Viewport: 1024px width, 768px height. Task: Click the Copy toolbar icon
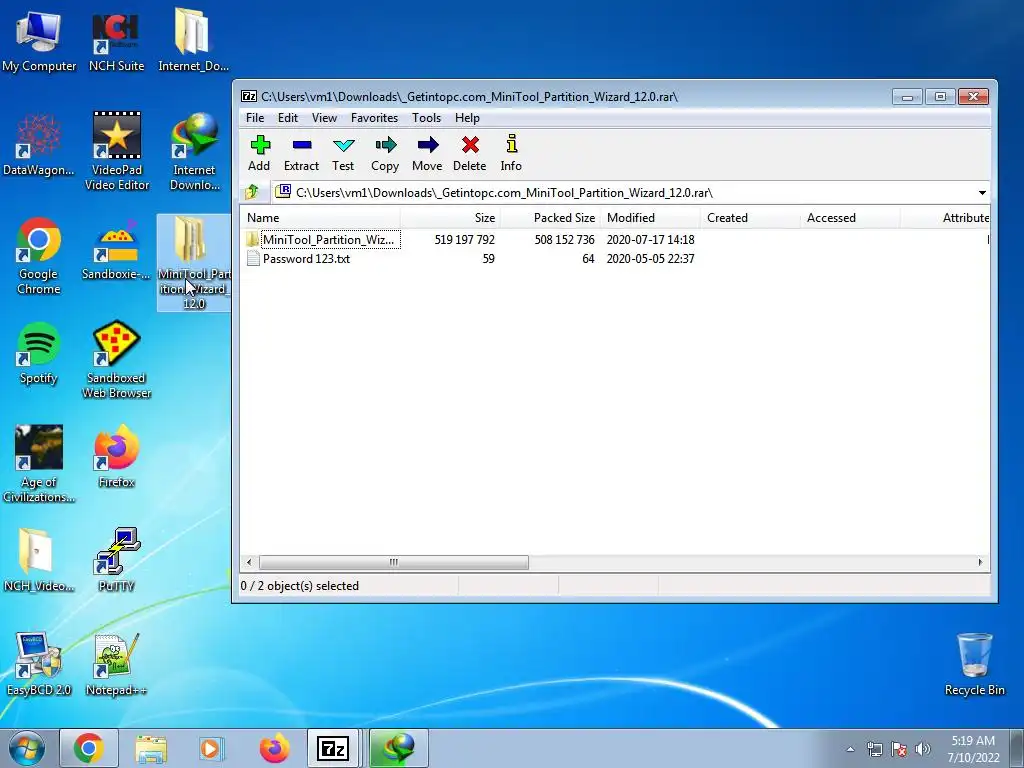pos(385,153)
